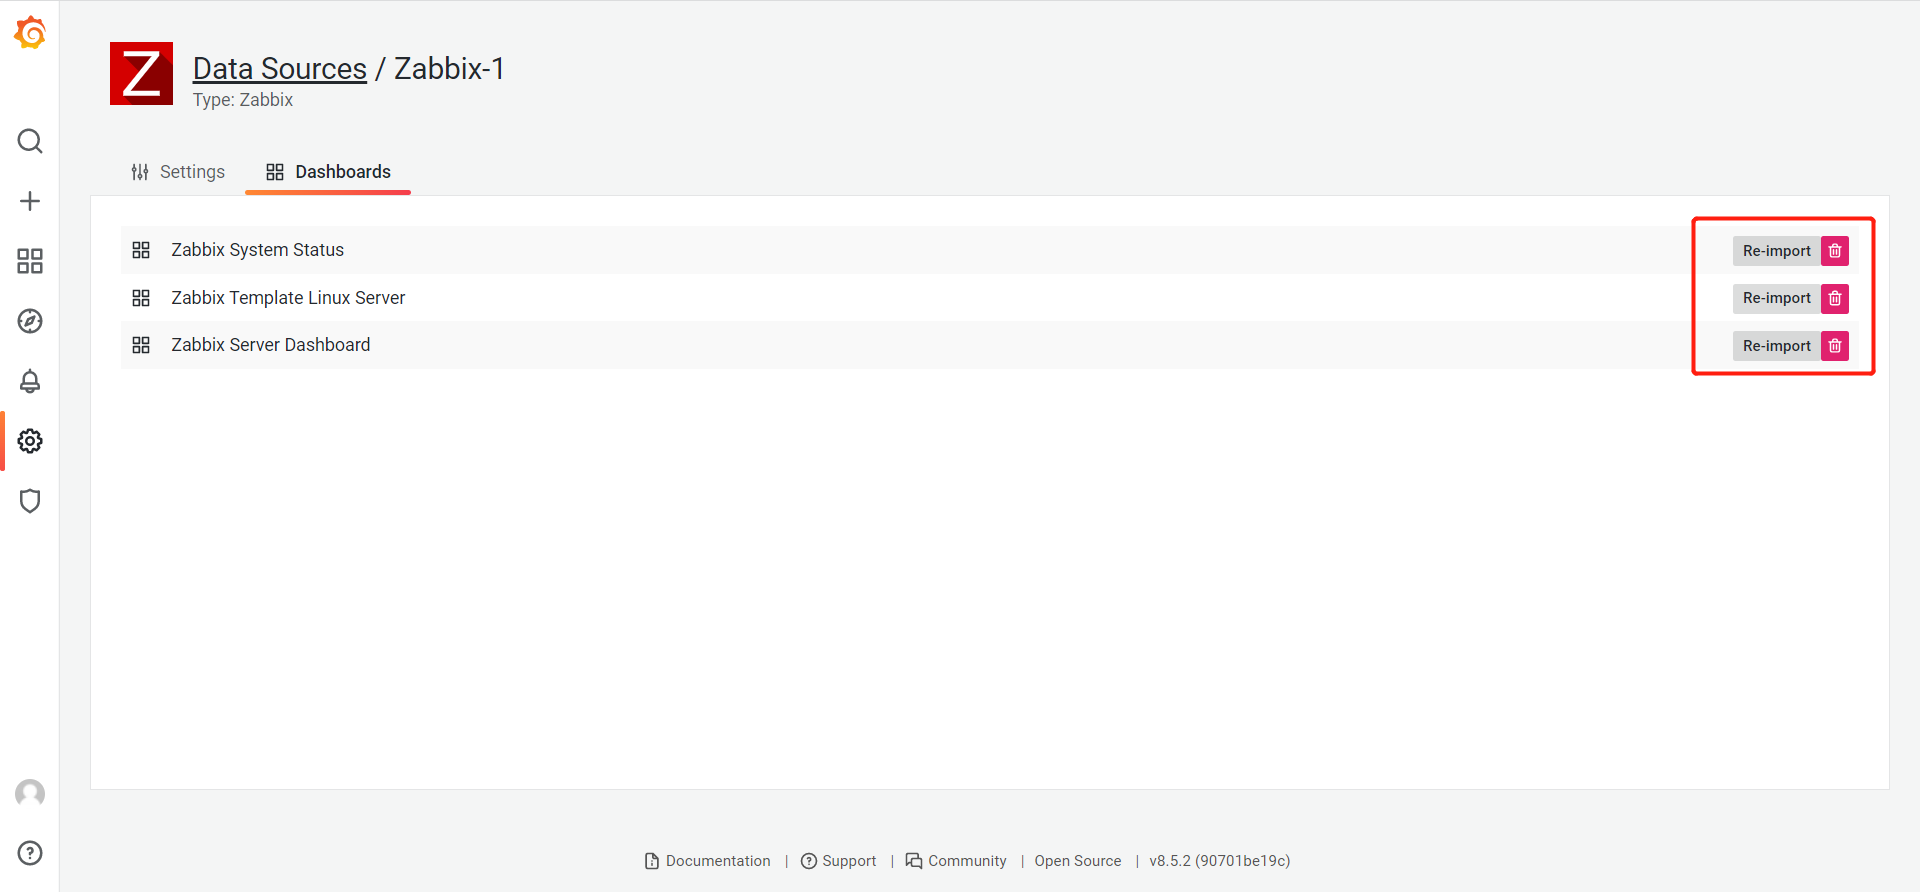Screen dimensions: 1920x892
Task: Re-import the Zabbix Server Dashboard
Action: pos(1776,346)
